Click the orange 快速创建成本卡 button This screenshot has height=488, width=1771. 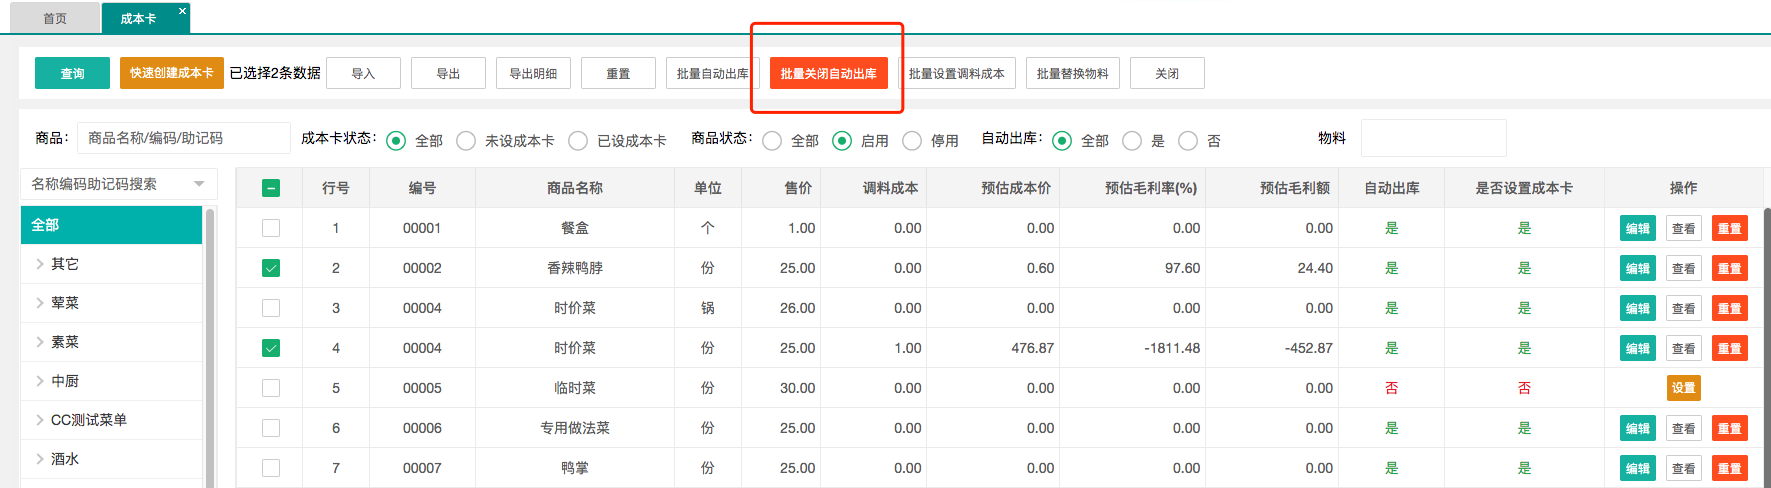tap(172, 73)
